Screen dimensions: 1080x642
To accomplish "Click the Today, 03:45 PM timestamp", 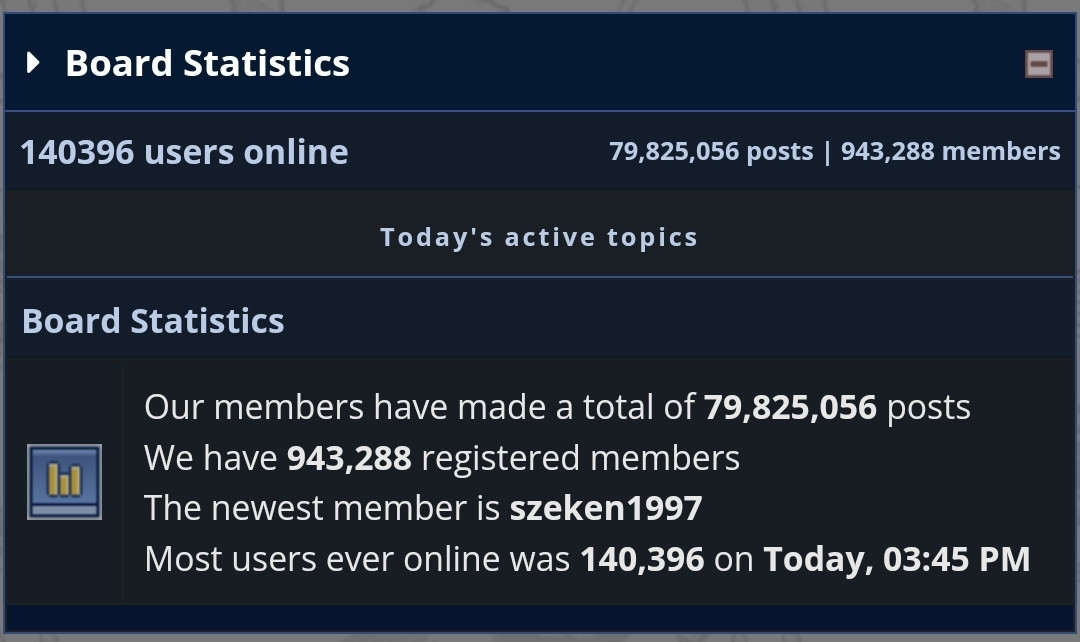I will [x=897, y=559].
